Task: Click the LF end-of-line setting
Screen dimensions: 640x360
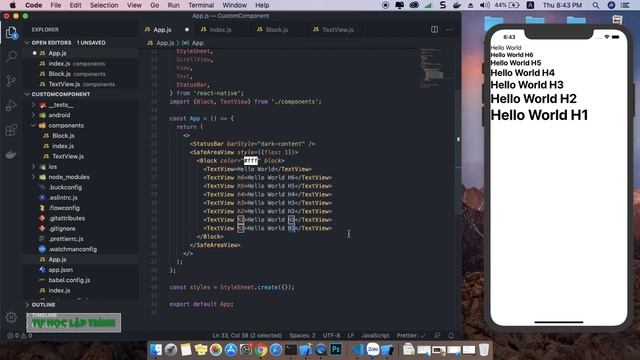Action: click(351, 336)
